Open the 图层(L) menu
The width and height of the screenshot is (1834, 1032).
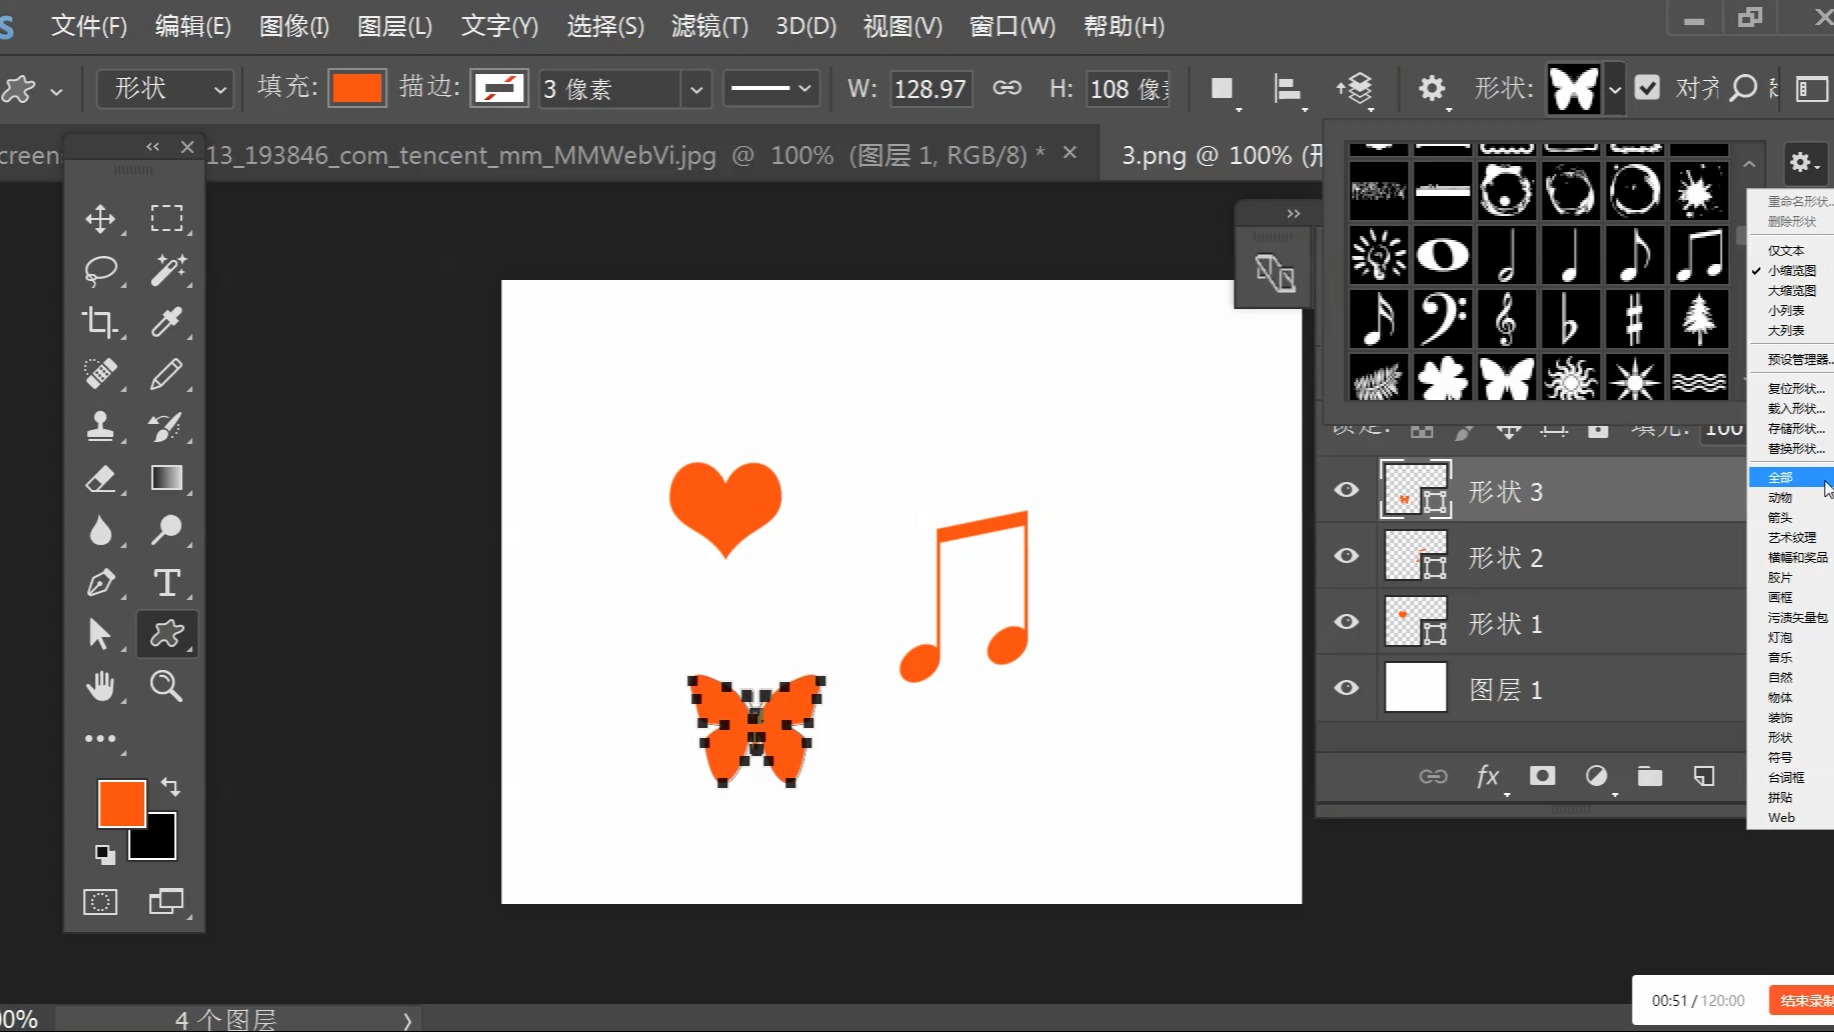(395, 26)
